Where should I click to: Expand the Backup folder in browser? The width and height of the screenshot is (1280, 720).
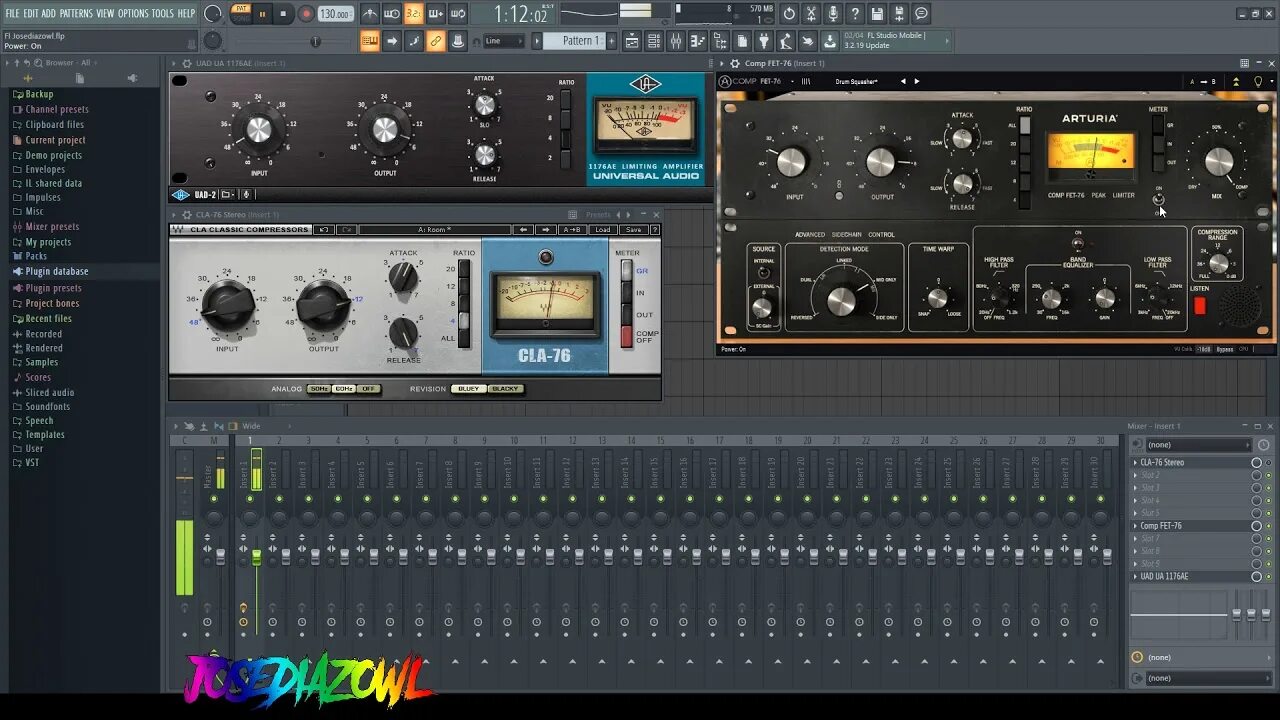pyautogui.click(x=39, y=94)
